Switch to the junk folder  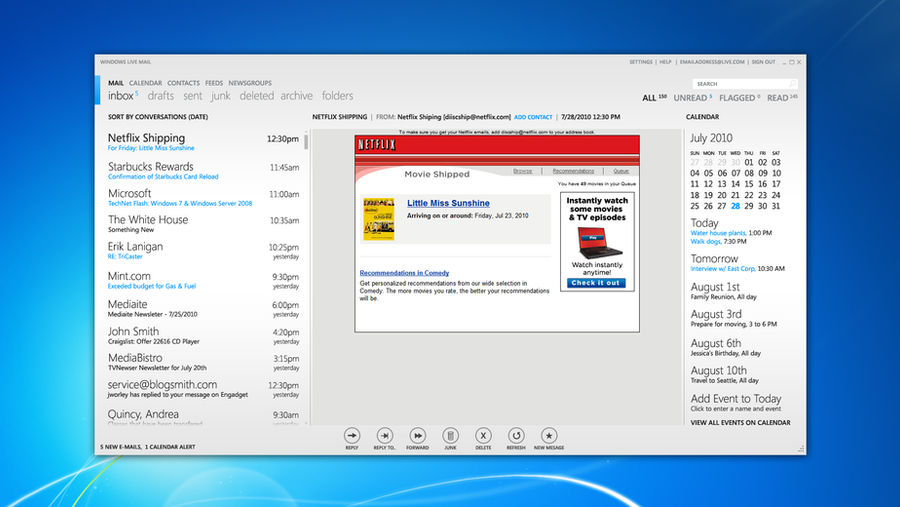221,96
